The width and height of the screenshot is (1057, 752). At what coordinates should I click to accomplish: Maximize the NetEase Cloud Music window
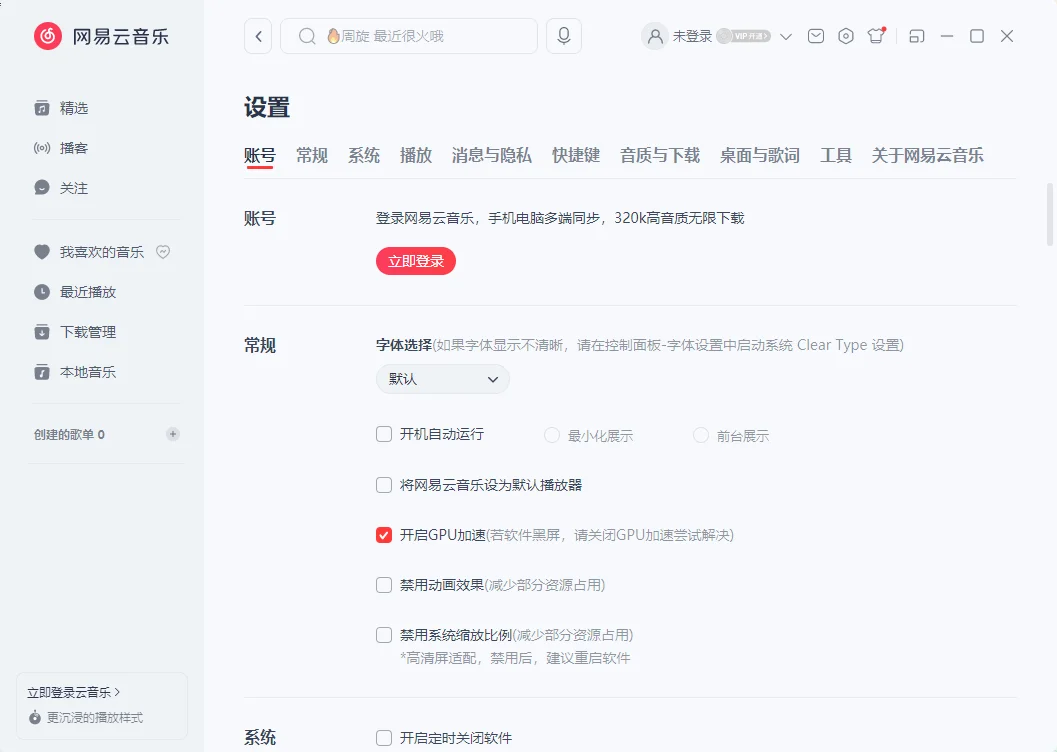977,36
